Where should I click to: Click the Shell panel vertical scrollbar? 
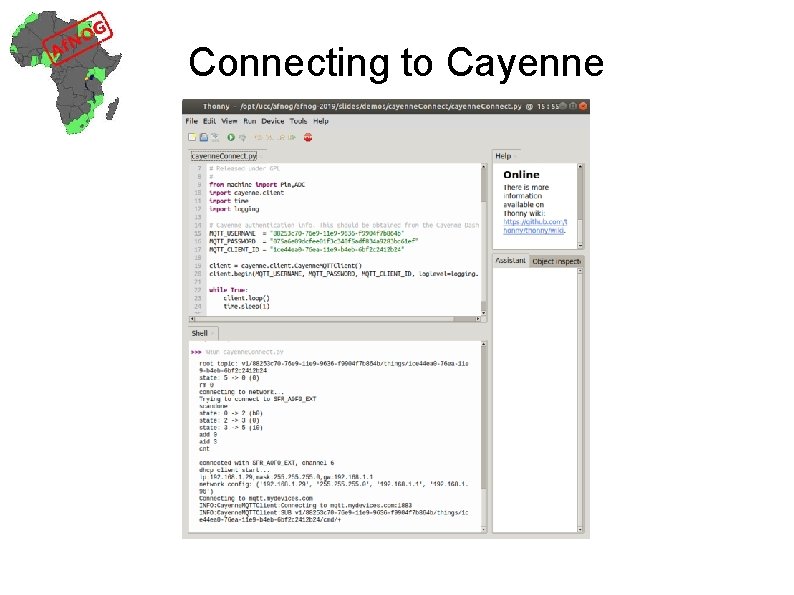point(484,437)
